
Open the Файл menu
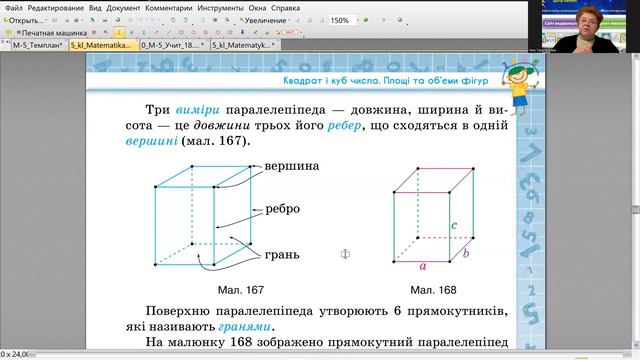click(x=14, y=8)
